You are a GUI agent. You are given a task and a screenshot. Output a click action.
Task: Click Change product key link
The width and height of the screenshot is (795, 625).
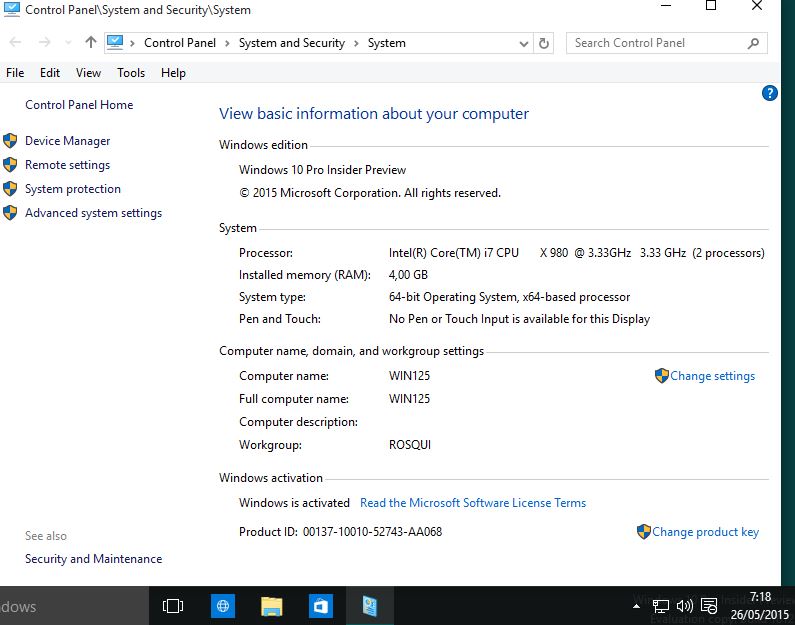[x=705, y=532]
